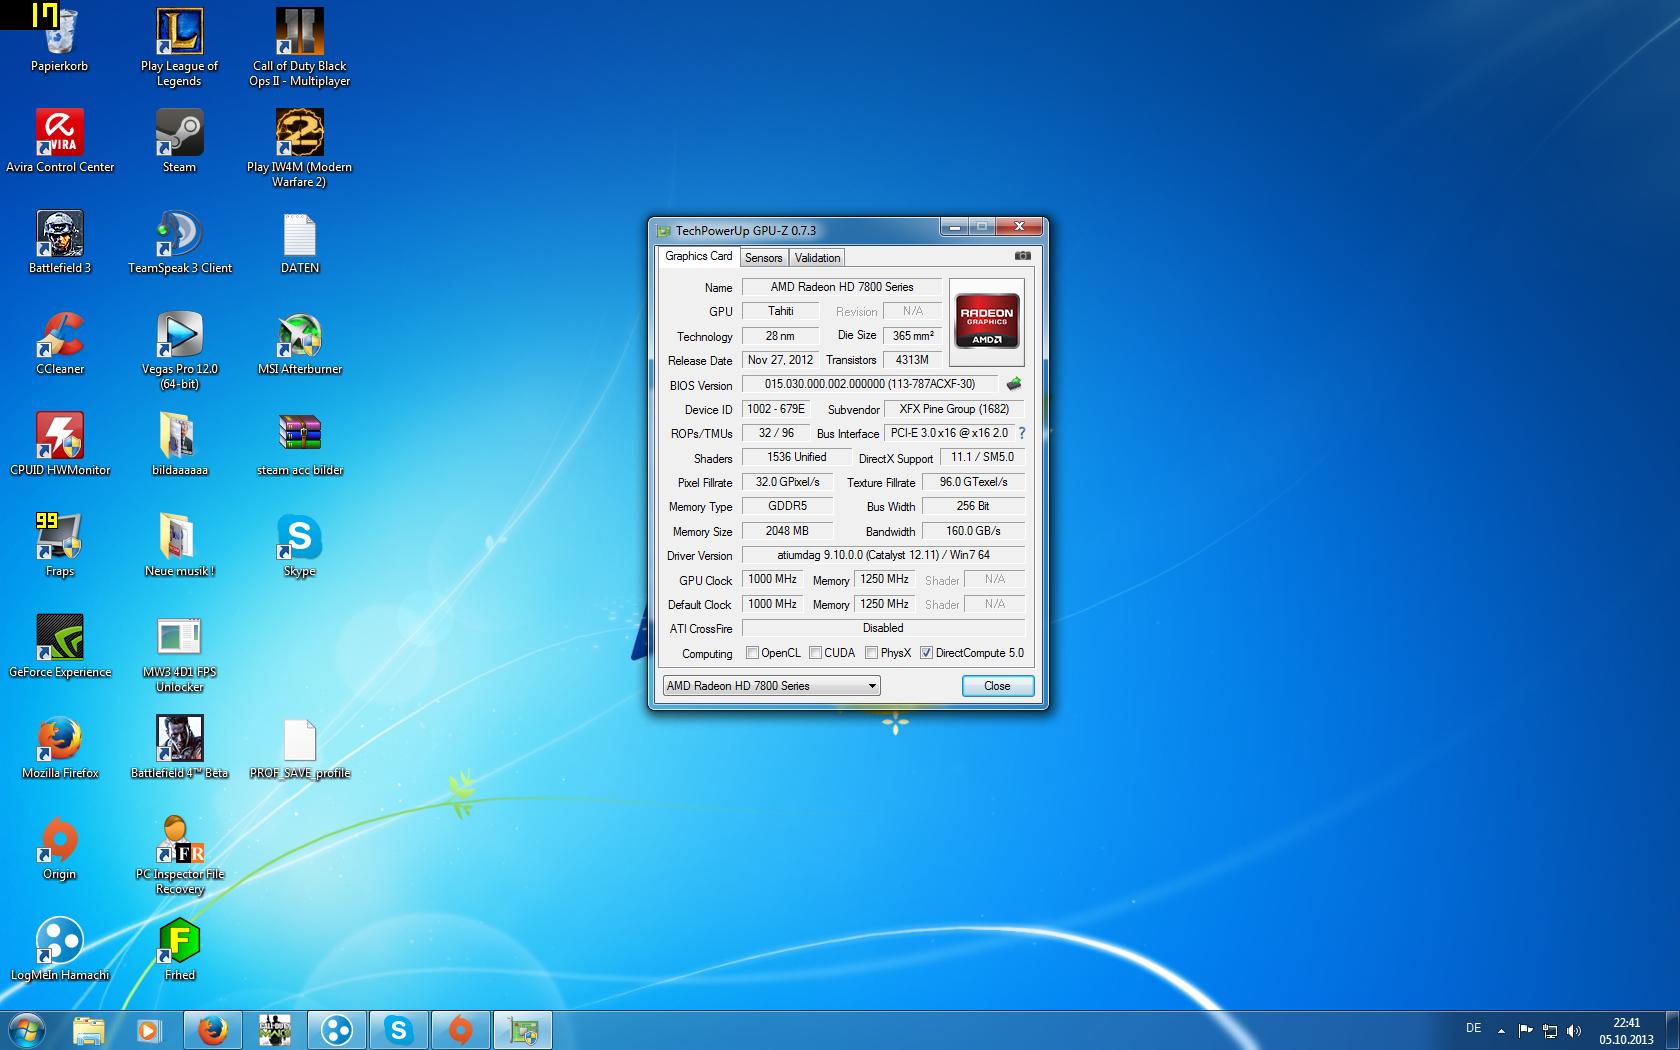Click the Windows Start button
Viewport: 1680px width, 1050px height.
click(27, 1029)
